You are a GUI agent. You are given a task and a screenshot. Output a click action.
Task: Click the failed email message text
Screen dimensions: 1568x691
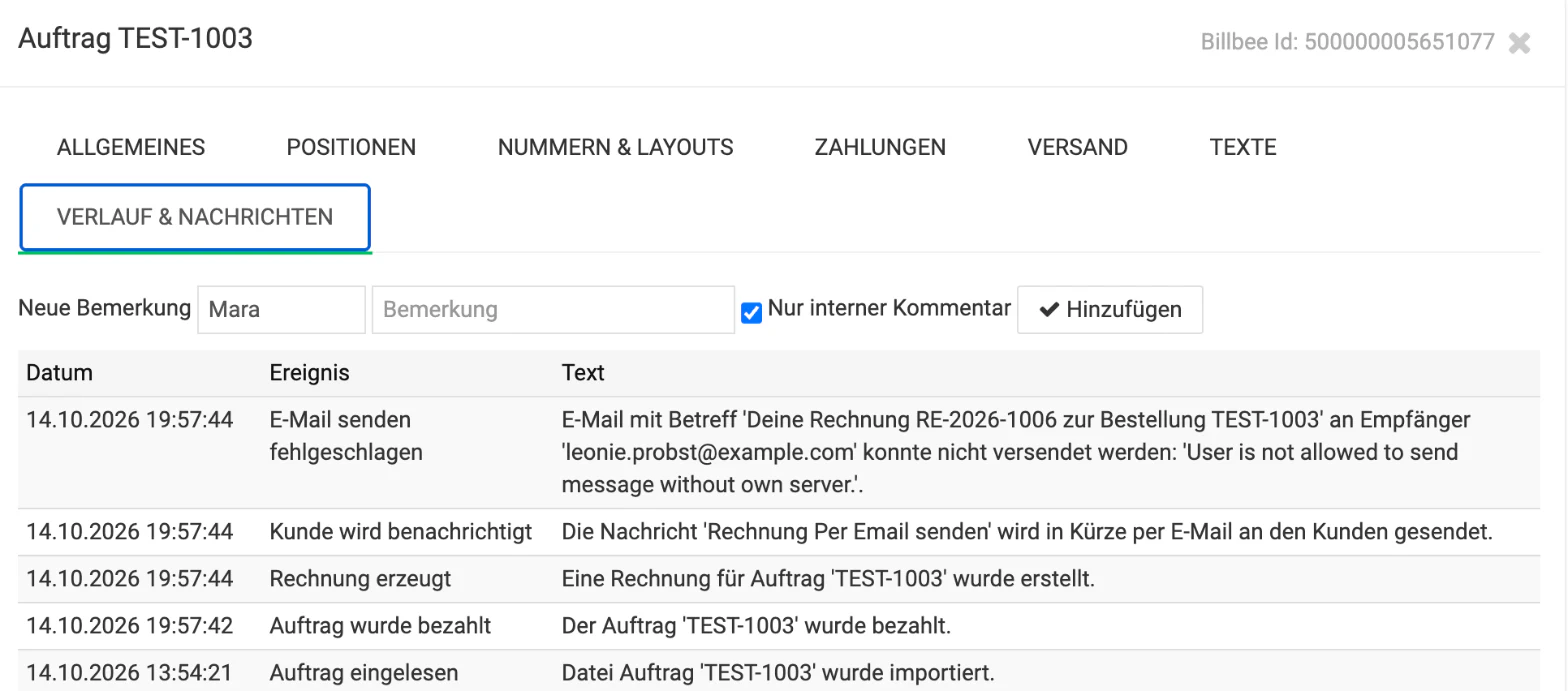(x=1016, y=452)
